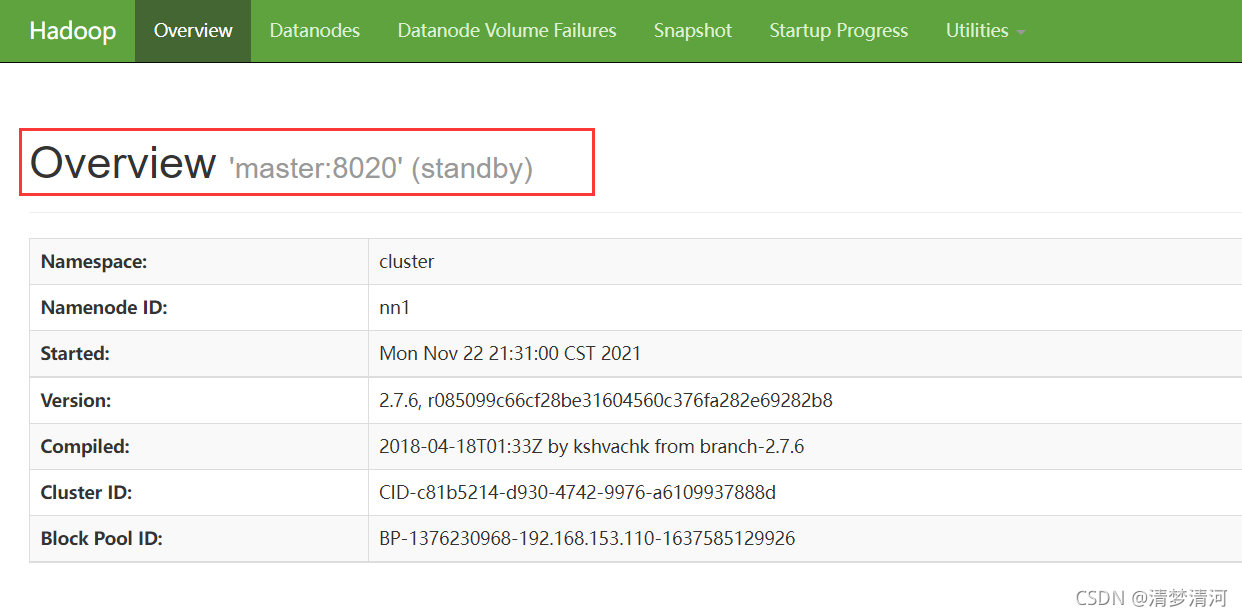Select the CID-c81b5214 cluster ID value
The height and width of the screenshot is (616, 1242).
pos(578,492)
